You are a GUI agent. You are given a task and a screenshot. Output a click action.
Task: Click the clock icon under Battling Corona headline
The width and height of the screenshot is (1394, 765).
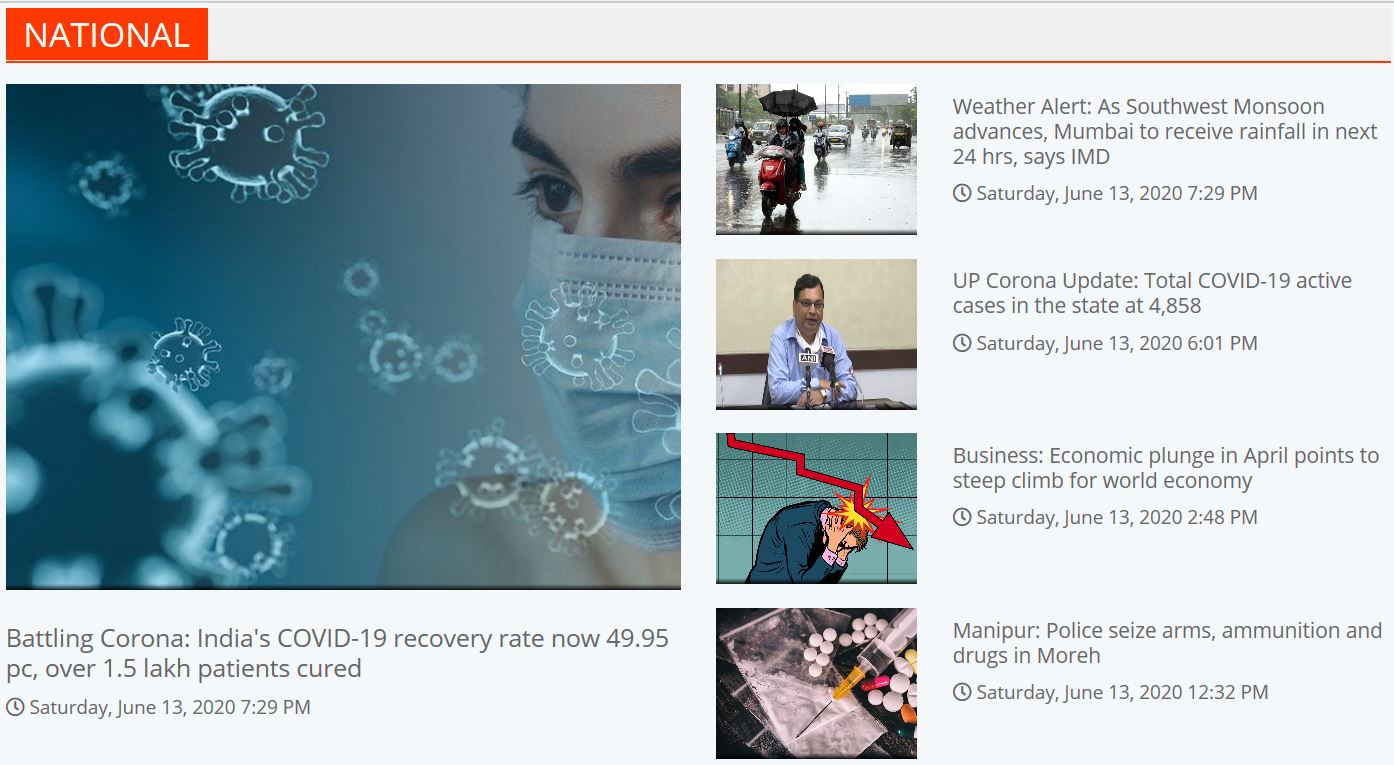click(x=15, y=707)
